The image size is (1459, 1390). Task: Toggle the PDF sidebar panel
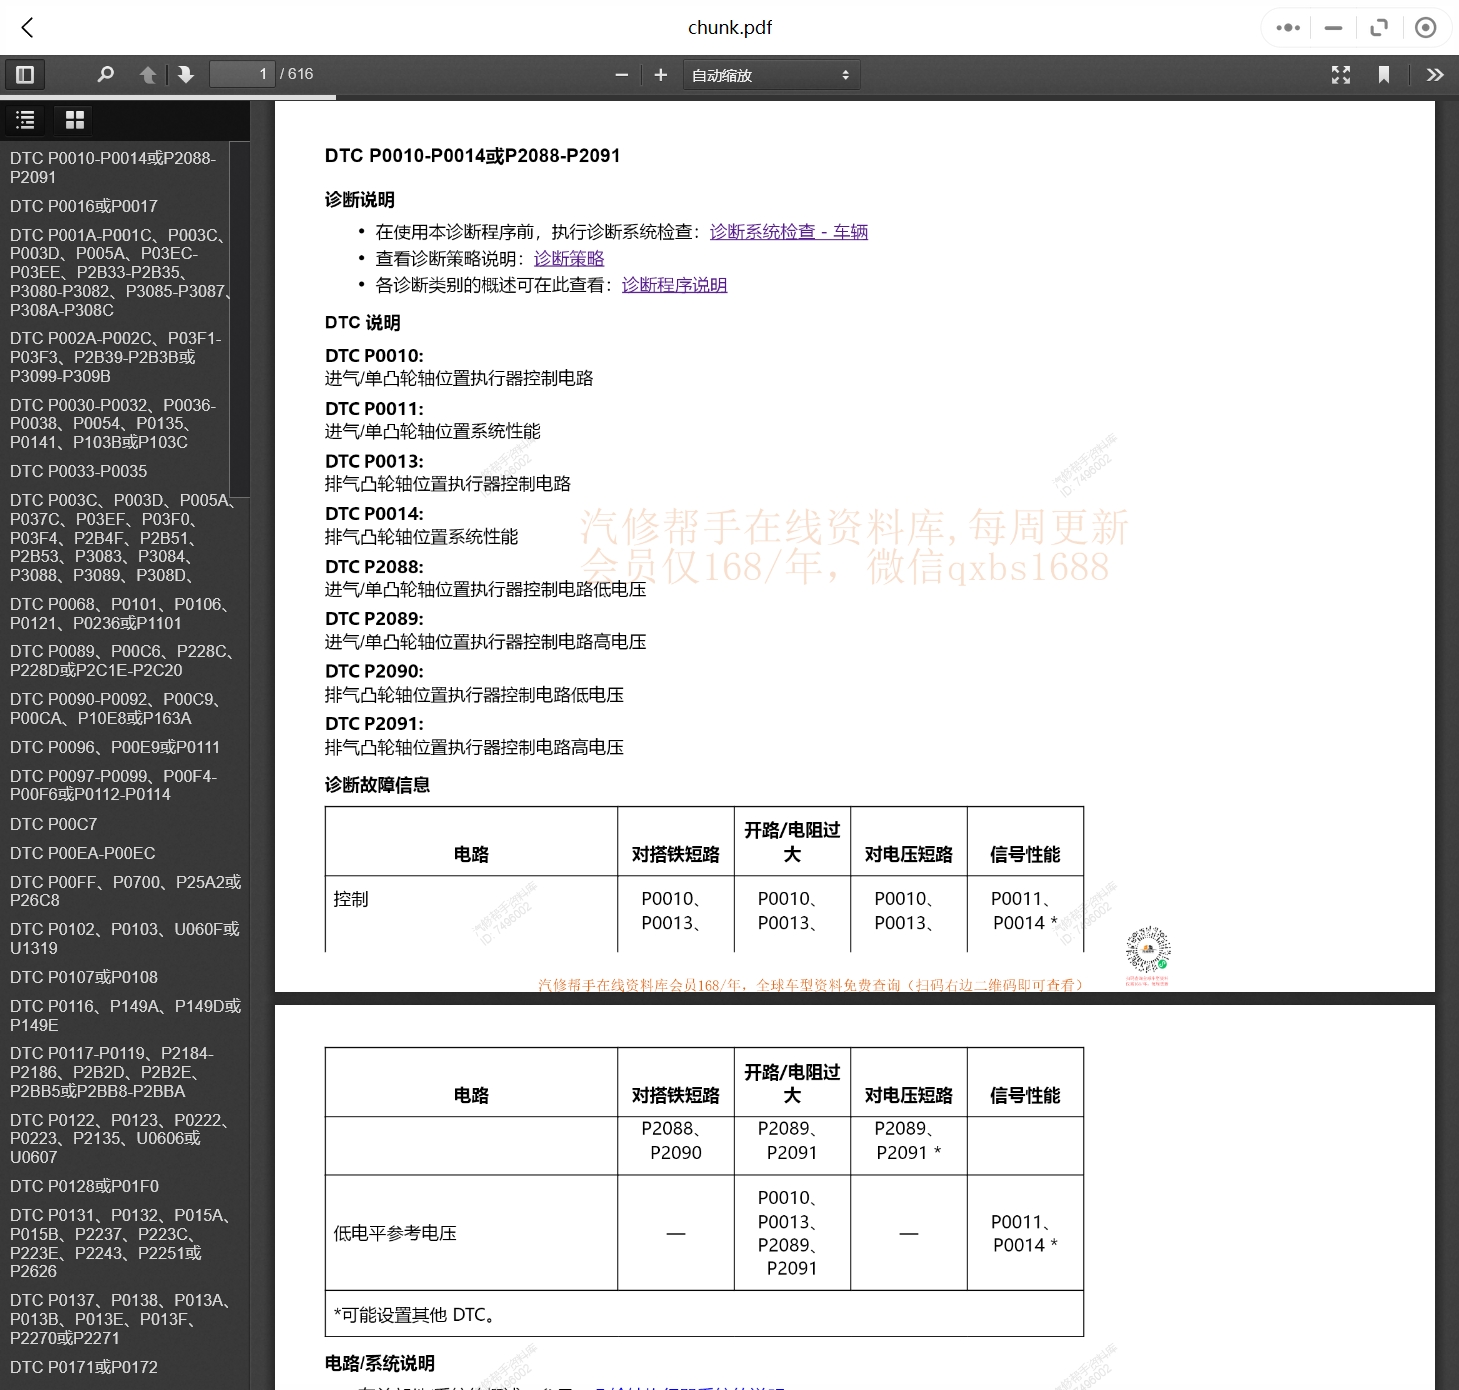point(25,74)
